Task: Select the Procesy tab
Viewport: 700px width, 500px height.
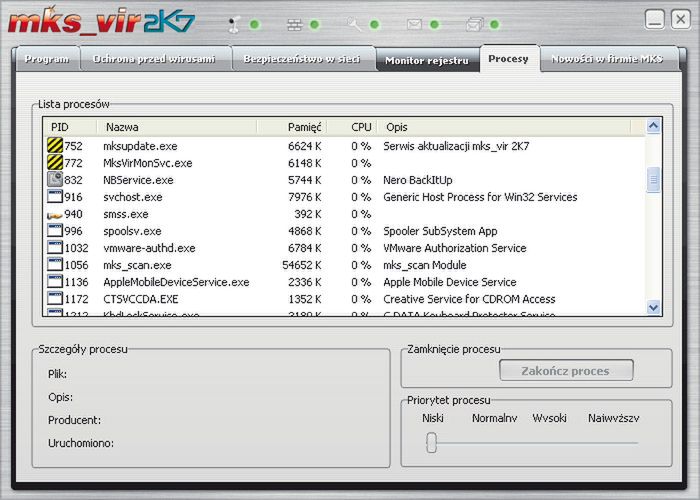Action: pos(508,58)
